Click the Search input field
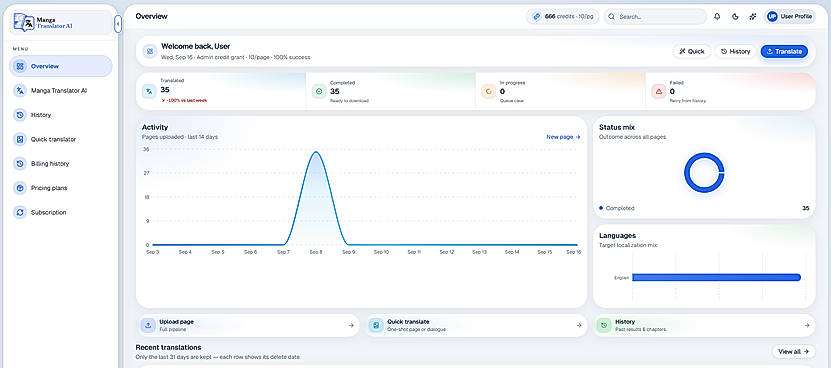The image size is (831, 368). coord(655,16)
